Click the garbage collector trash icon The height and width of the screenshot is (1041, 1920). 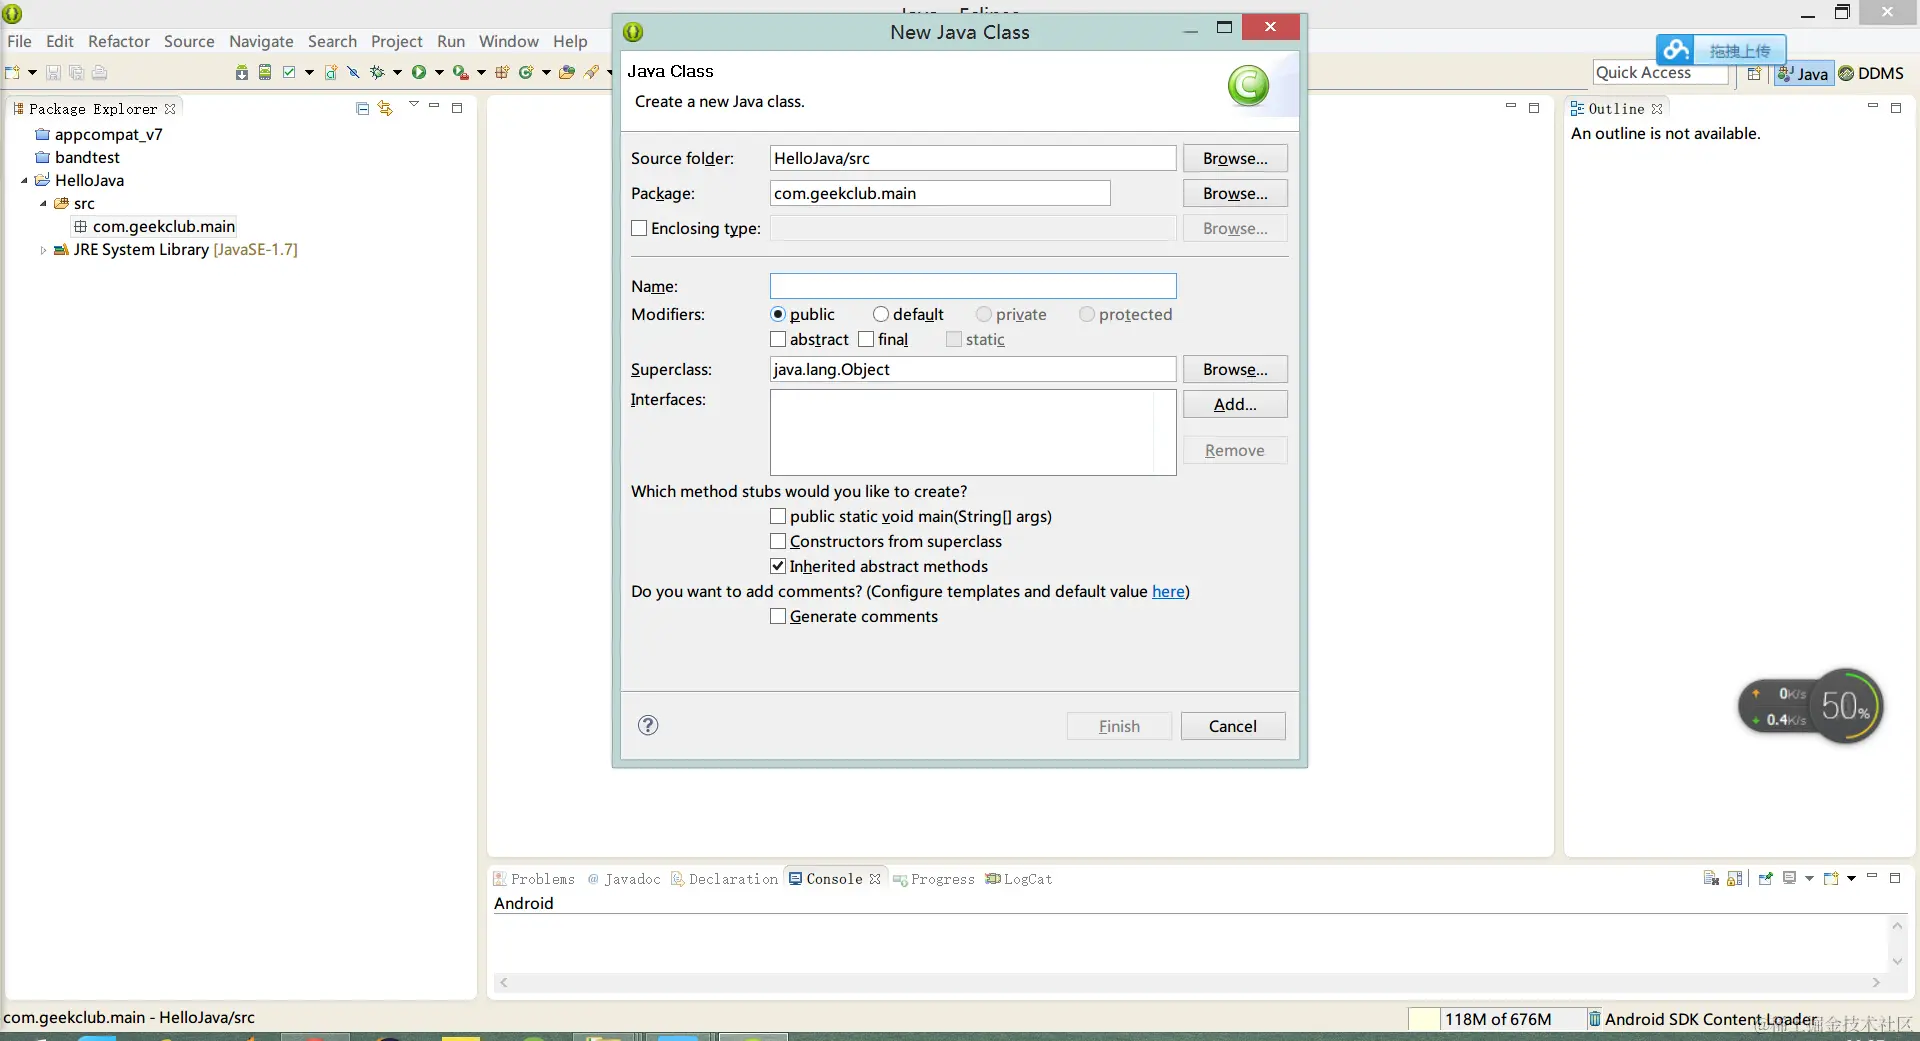pos(1595,1019)
